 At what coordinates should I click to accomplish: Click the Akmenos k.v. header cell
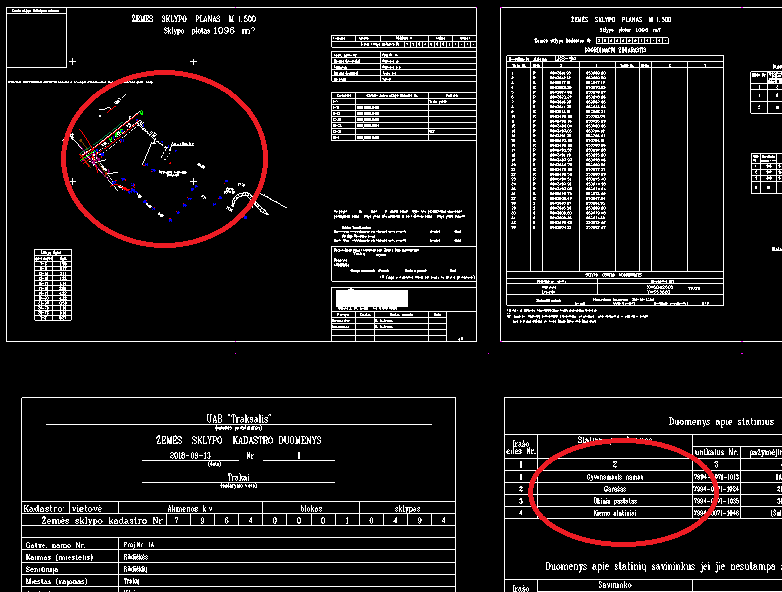[190, 509]
